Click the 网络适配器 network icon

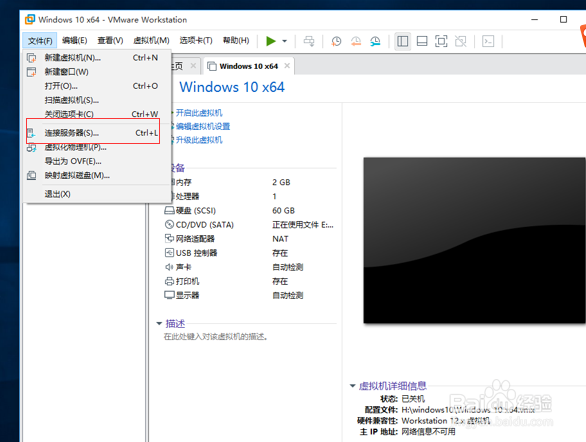[169, 239]
